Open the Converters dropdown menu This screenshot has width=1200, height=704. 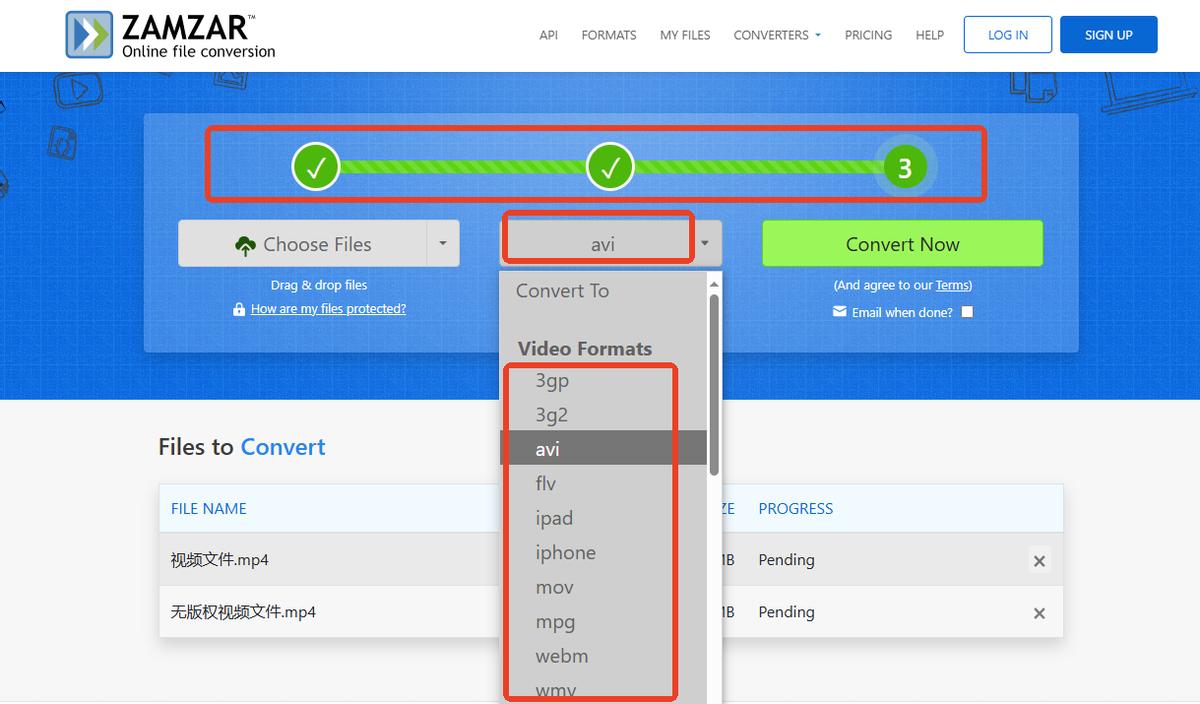pos(777,35)
